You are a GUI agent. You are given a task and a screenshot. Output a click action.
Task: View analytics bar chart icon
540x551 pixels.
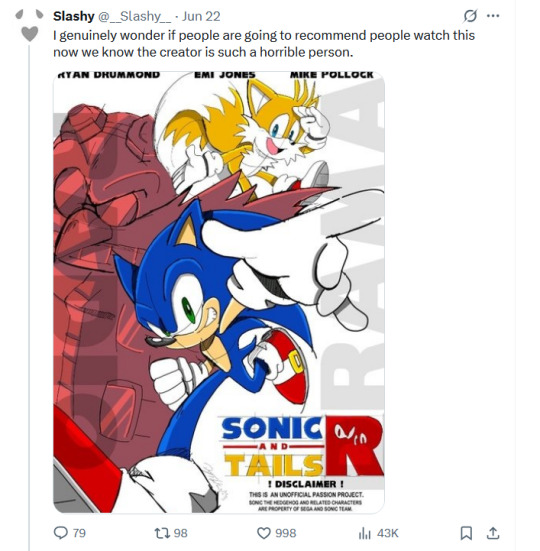pyautogui.click(x=365, y=533)
